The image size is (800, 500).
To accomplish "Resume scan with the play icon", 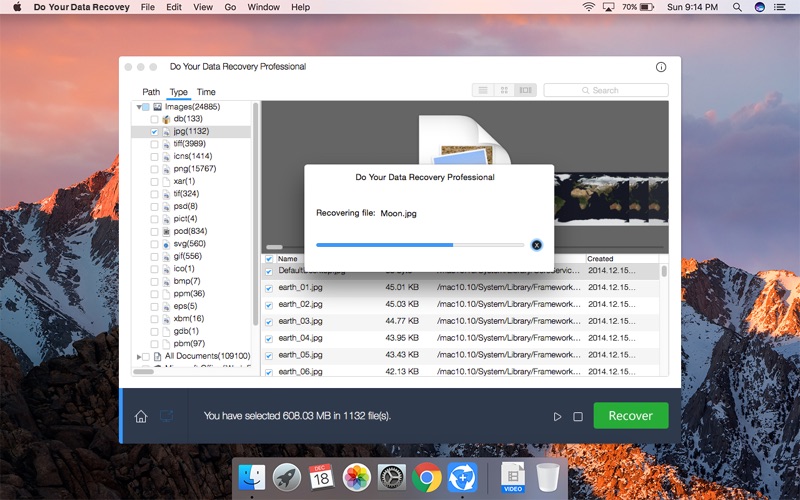I will click(557, 417).
